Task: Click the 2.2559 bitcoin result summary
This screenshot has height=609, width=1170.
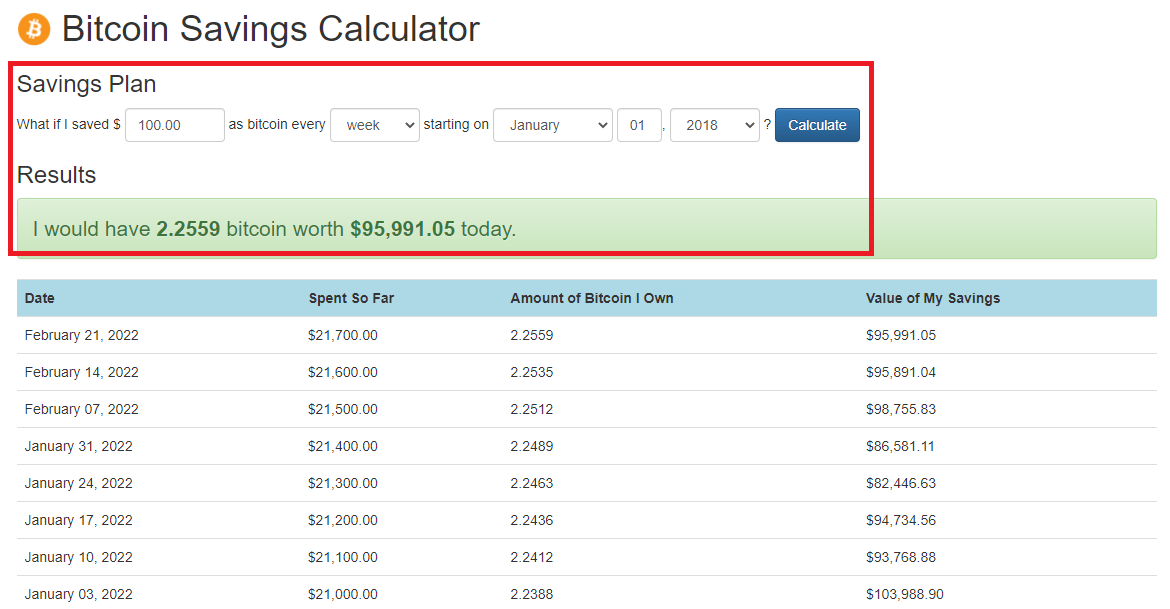Action: (x=275, y=228)
